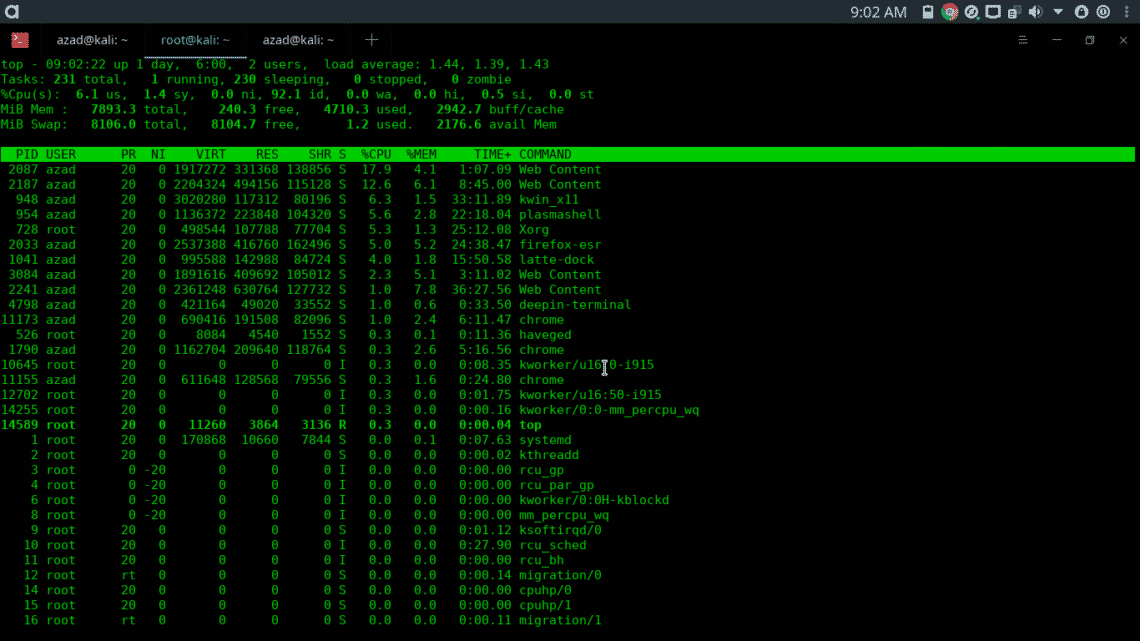Click the load average values
1140x641 pixels.
click(489, 64)
